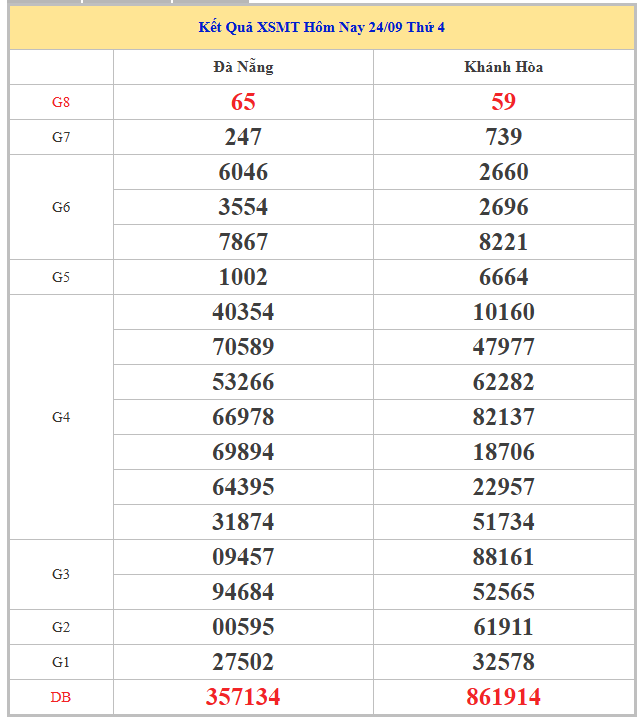This screenshot has width=641, height=723.
Task: Select Khánh Hòa G8 result 59
Action: 503,102
